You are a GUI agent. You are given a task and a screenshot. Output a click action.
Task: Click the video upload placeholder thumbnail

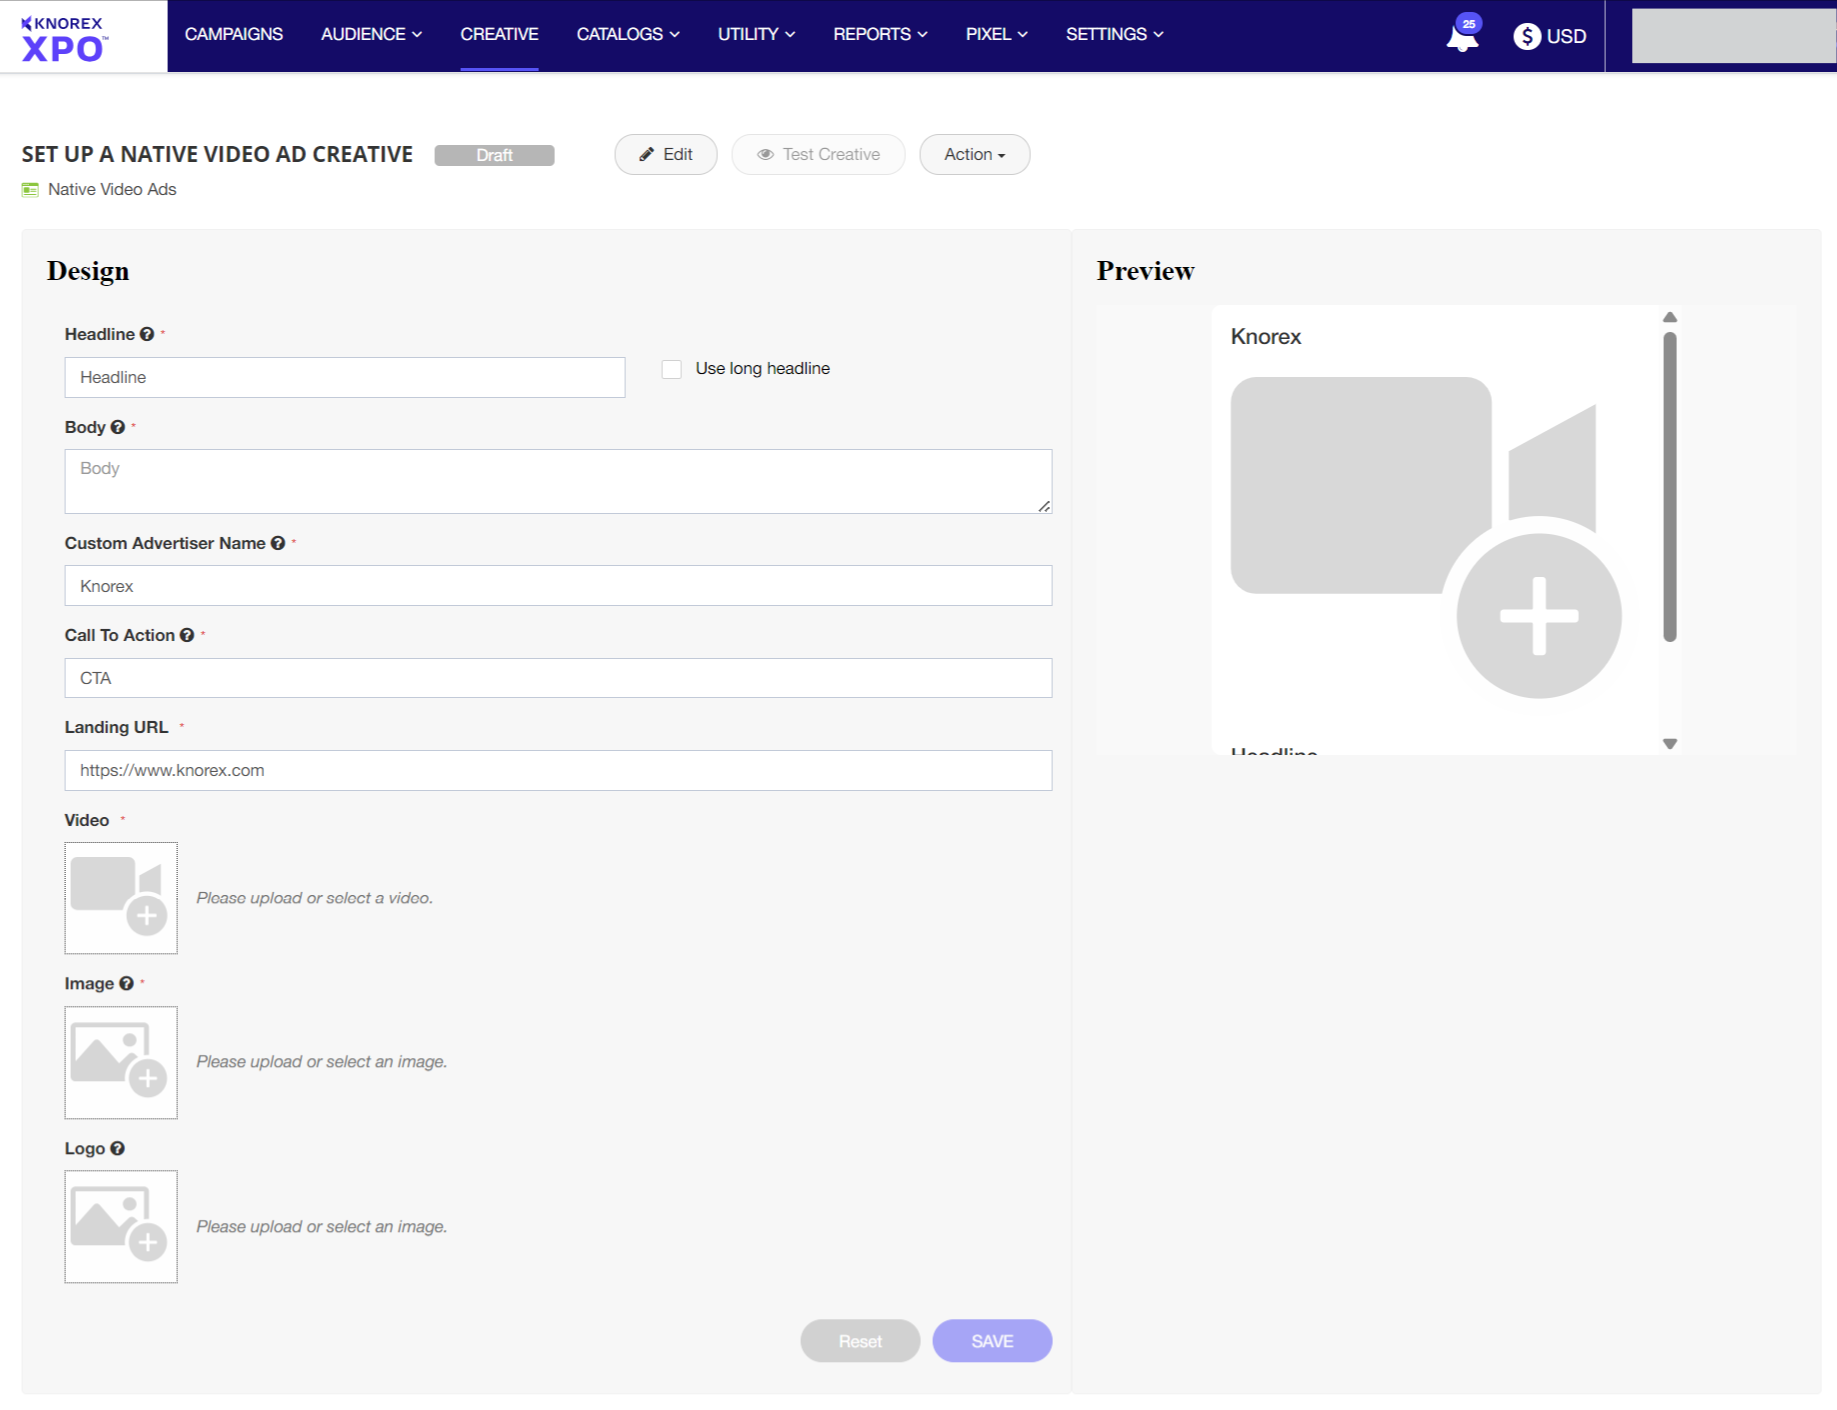click(x=121, y=898)
